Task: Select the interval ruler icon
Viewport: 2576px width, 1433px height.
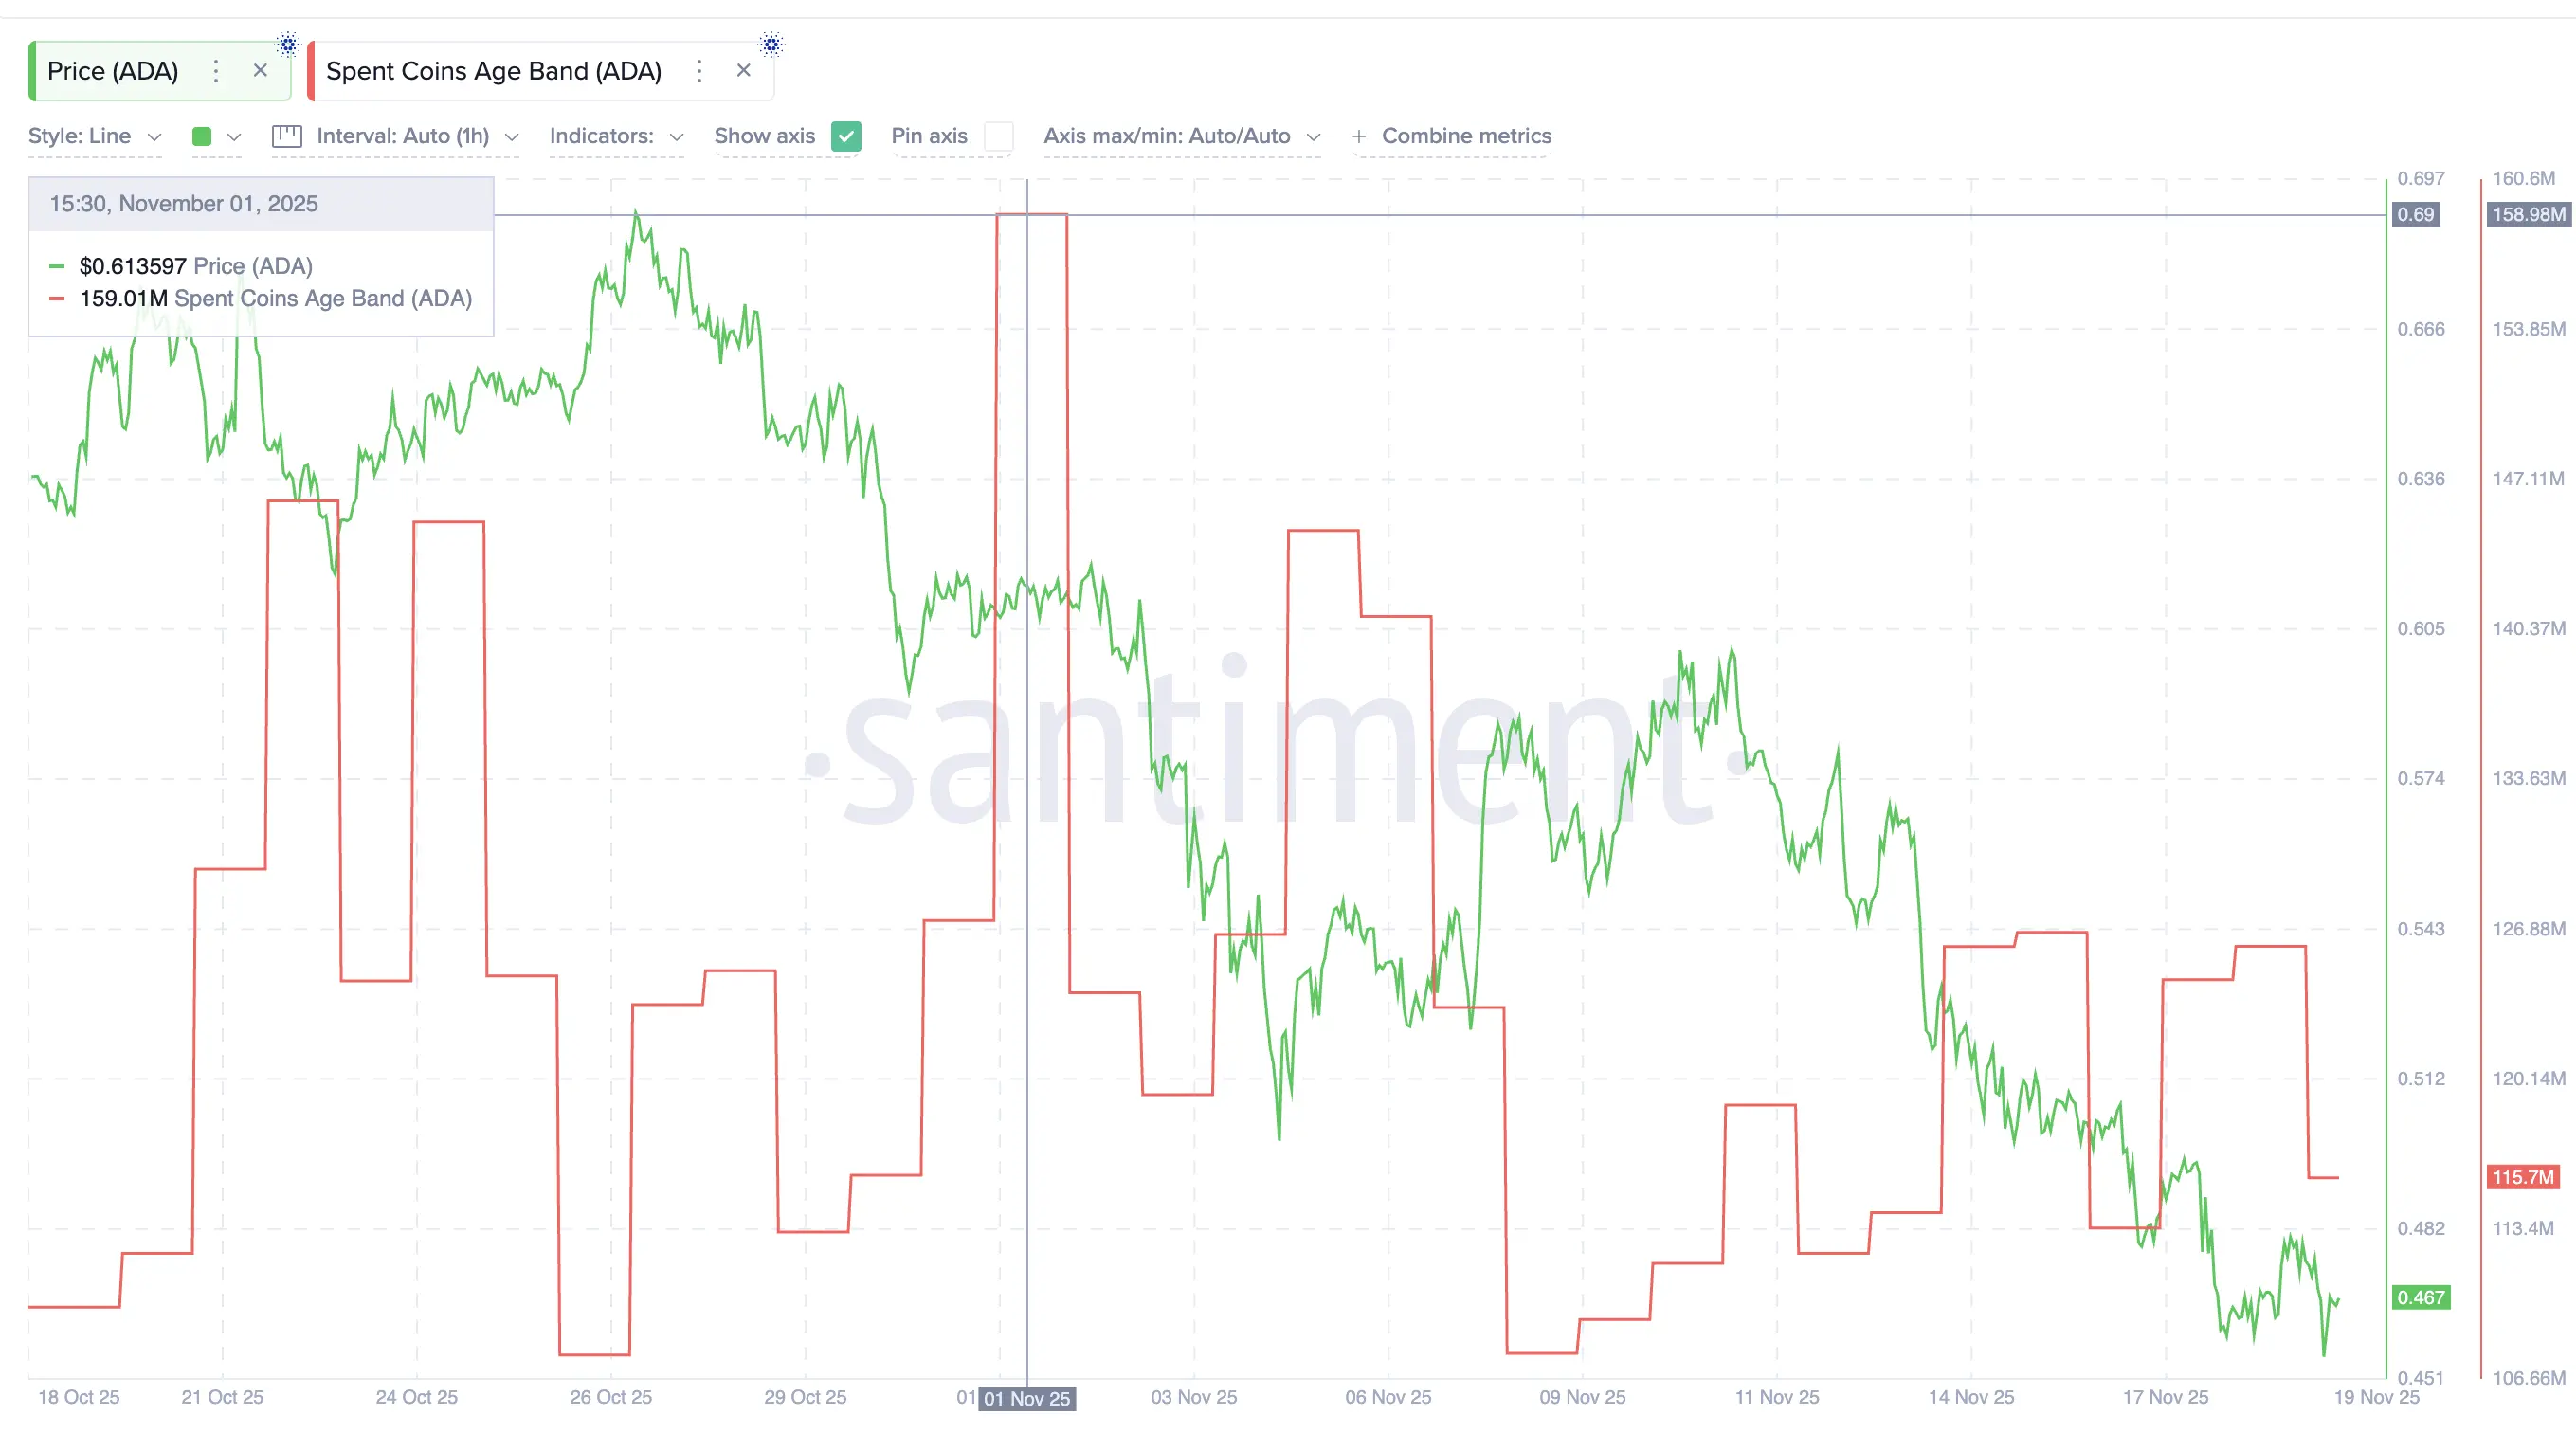Action: tap(287, 136)
